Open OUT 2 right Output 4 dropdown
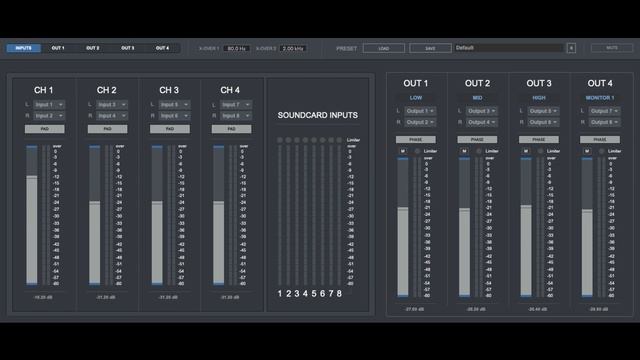 coord(482,122)
